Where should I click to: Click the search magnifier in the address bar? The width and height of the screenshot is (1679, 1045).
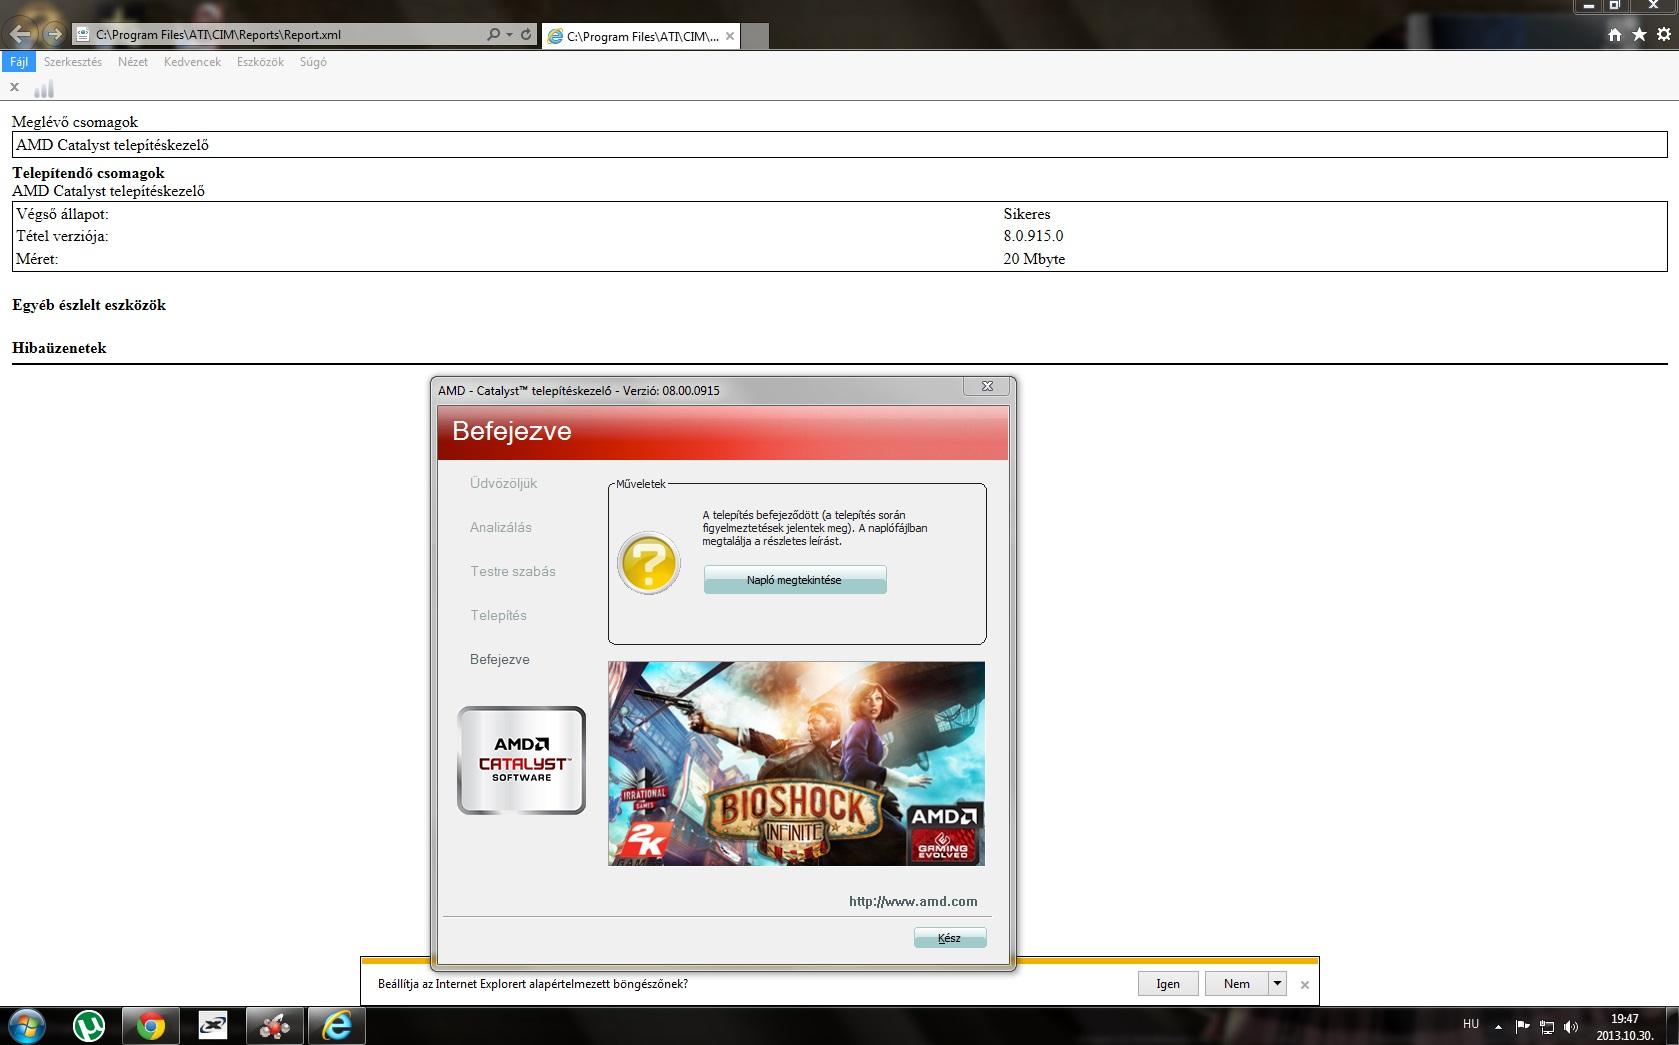(493, 34)
